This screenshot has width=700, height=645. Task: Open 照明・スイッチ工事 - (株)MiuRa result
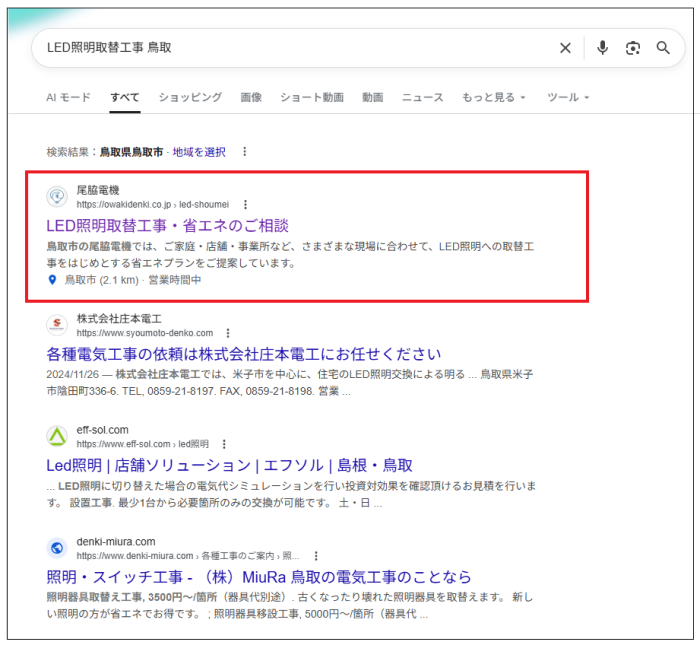(259, 577)
